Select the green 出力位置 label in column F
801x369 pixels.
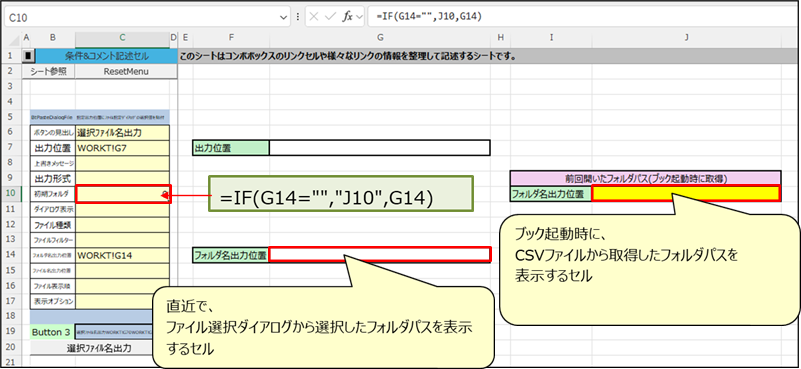[x=231, y=148]
